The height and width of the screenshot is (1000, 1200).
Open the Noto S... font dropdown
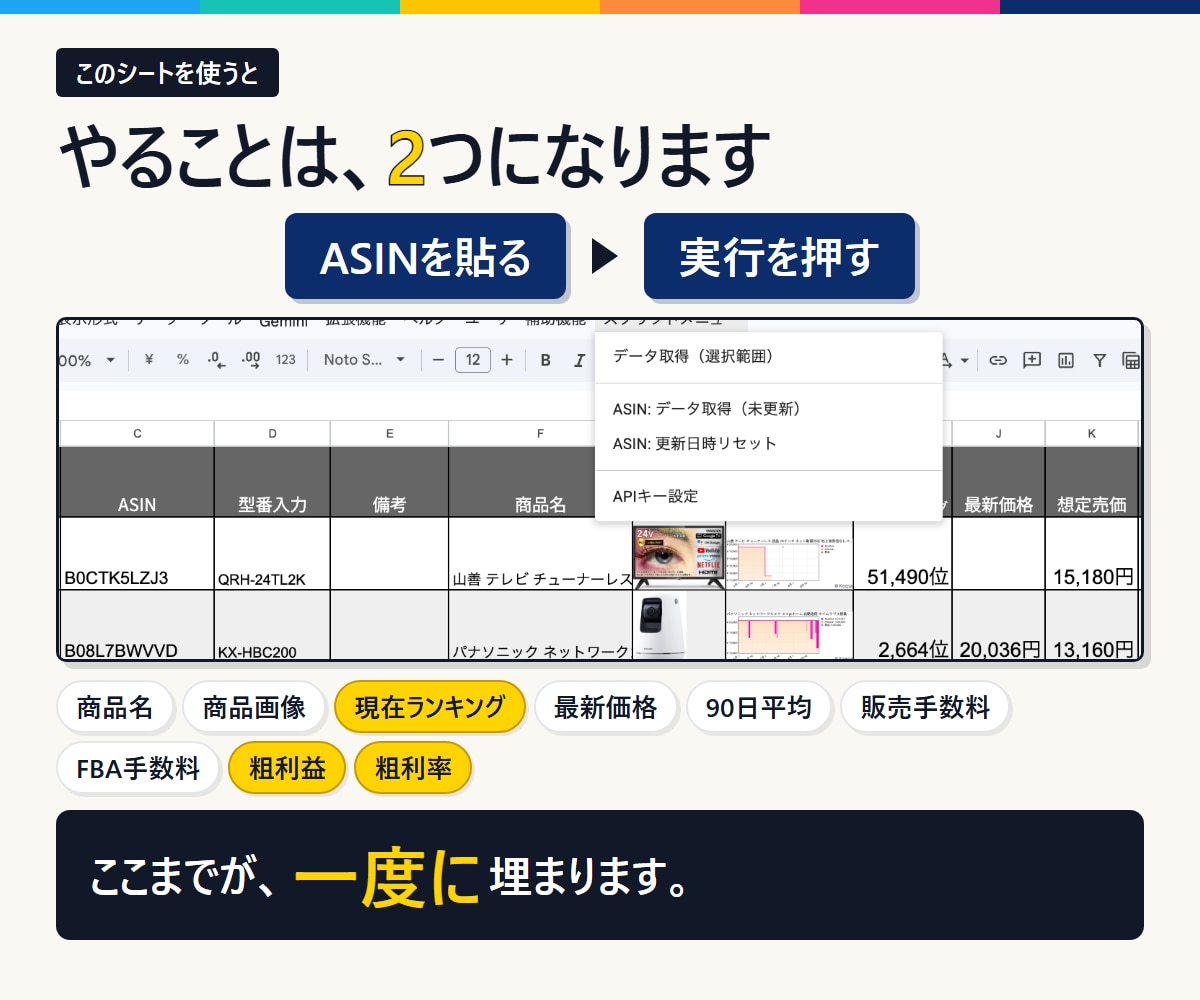(364, 360)
